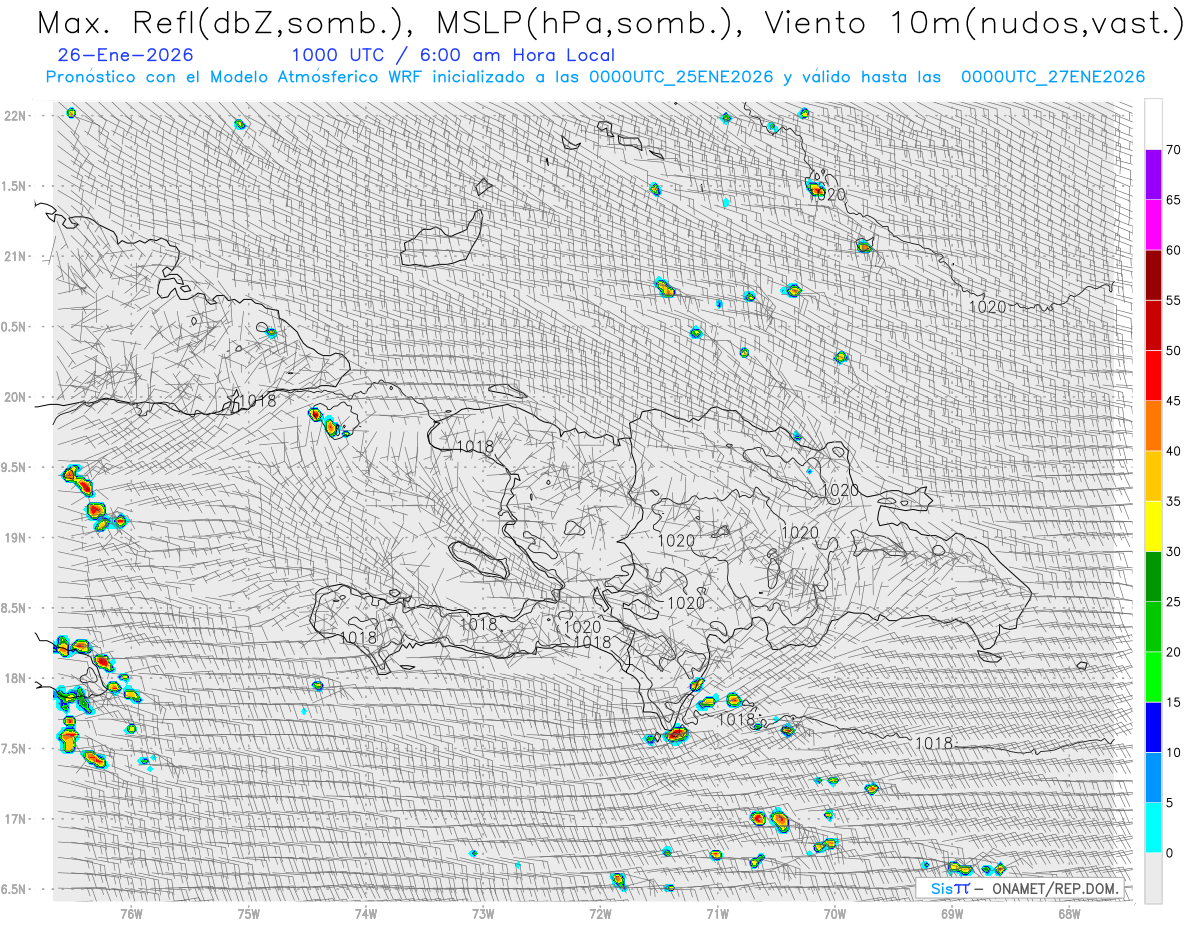This screenshot has width=1200, height=927.
Task: Click the '73W' longitude axis label
Action: 483,914
